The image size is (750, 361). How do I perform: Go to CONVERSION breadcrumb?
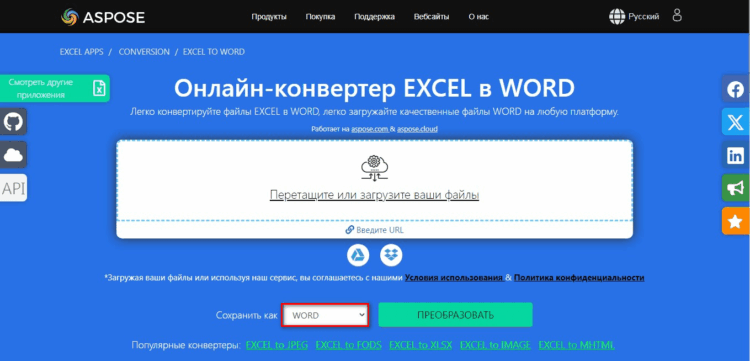(x=144, y=52)
